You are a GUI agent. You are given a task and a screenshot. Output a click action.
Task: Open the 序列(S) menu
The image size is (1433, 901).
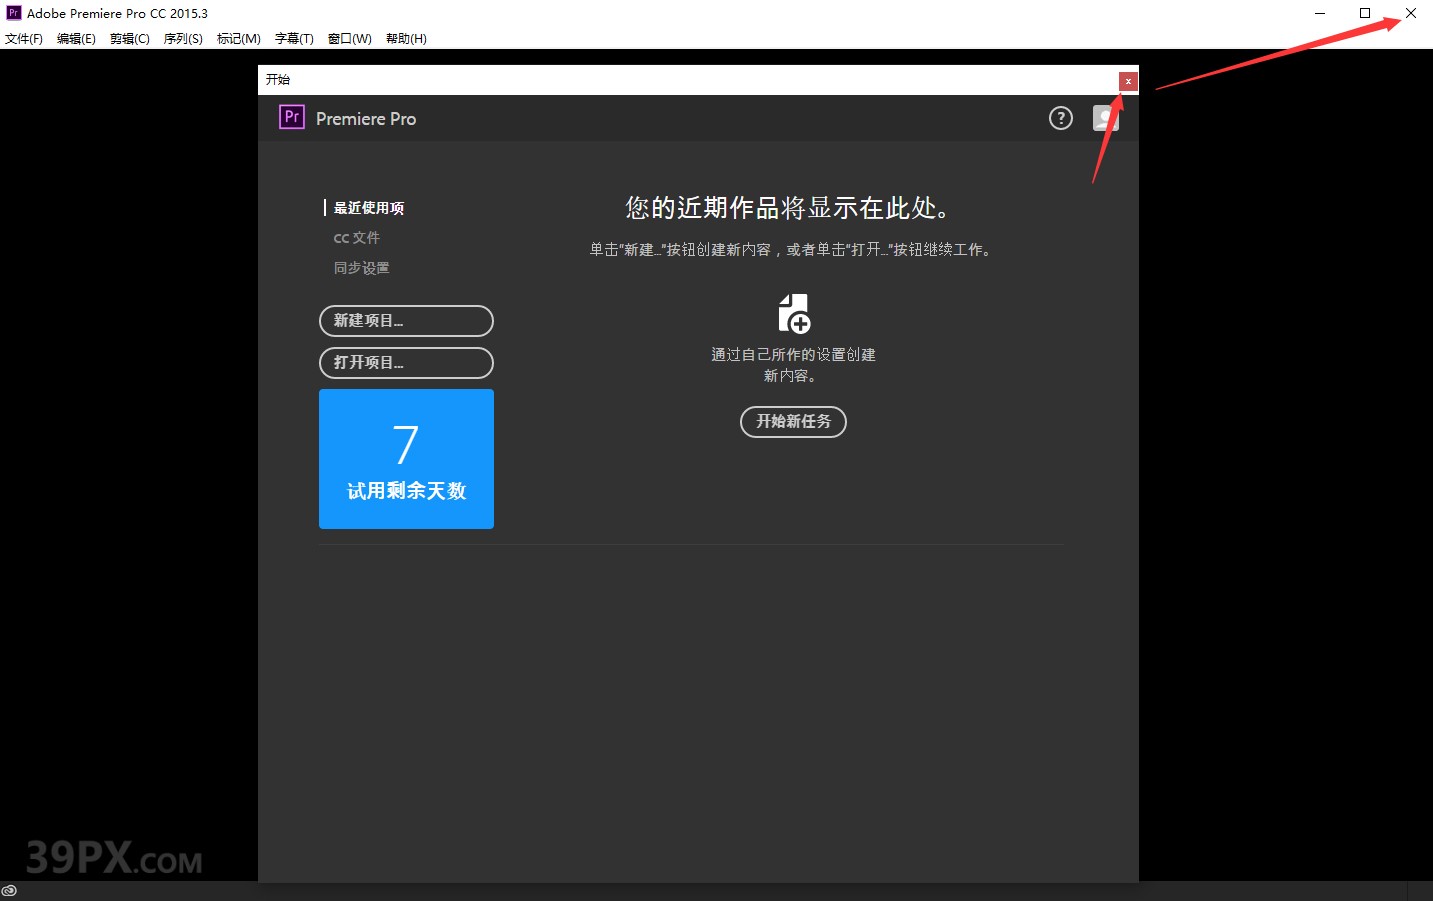point(183,39)
